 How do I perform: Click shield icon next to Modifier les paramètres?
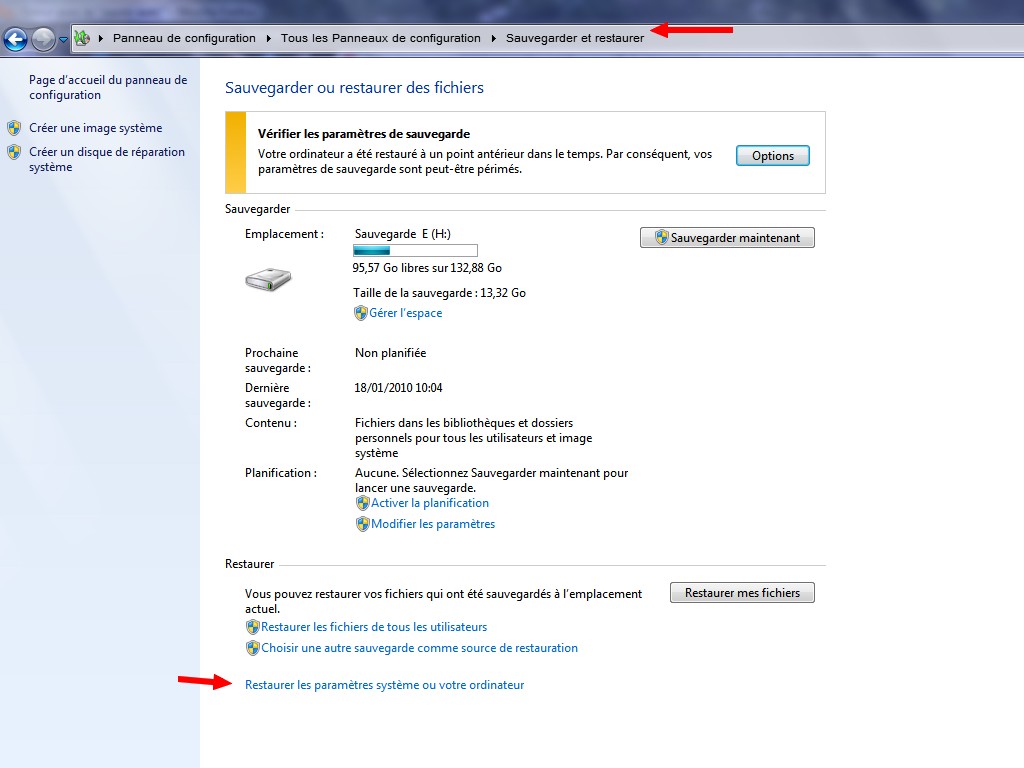point(362,524)
